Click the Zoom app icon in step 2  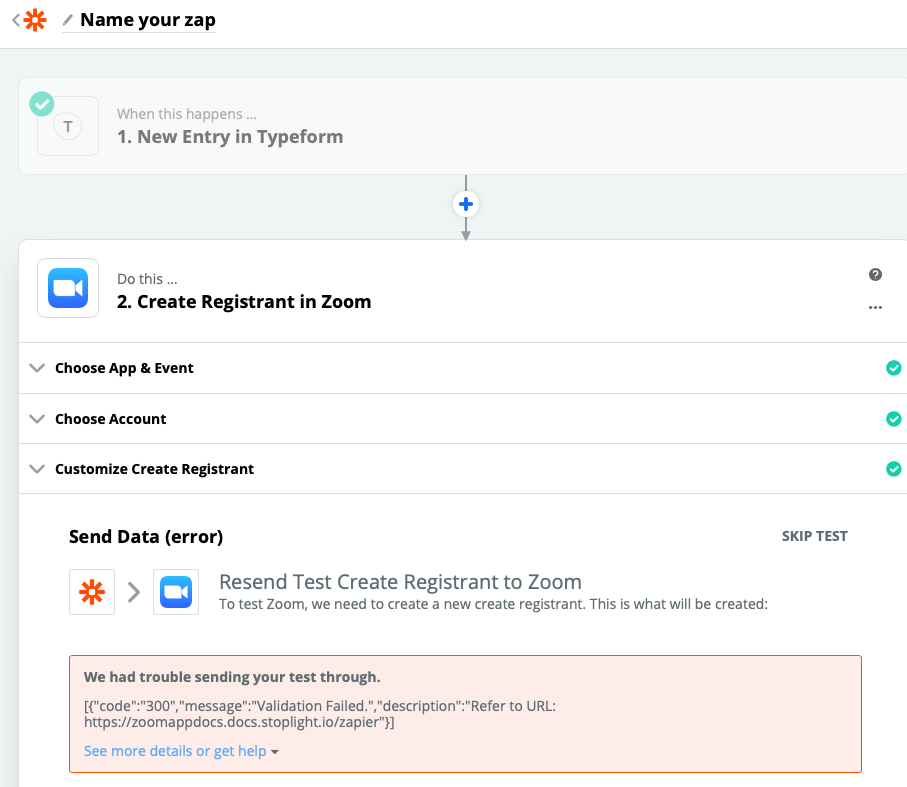coord(68,288)
